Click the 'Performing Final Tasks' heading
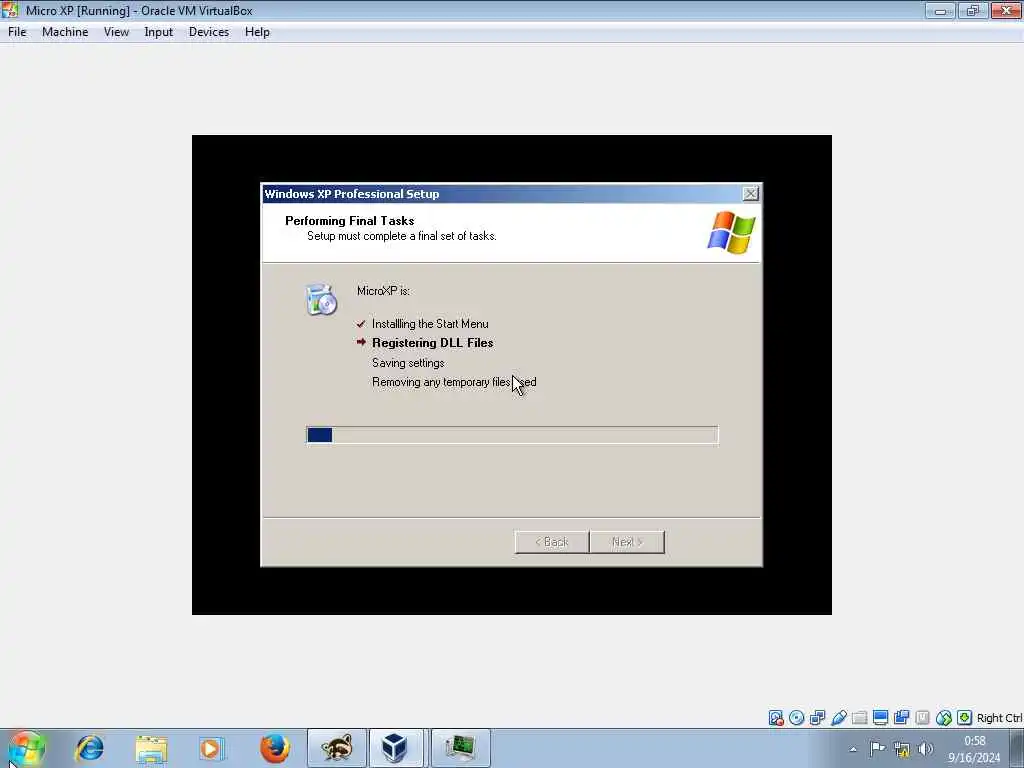Screen dimensions: 1024x768 point(349,221)
